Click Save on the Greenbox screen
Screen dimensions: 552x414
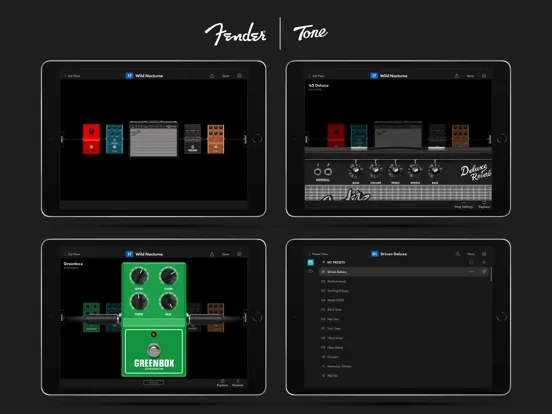pos(226,254)
